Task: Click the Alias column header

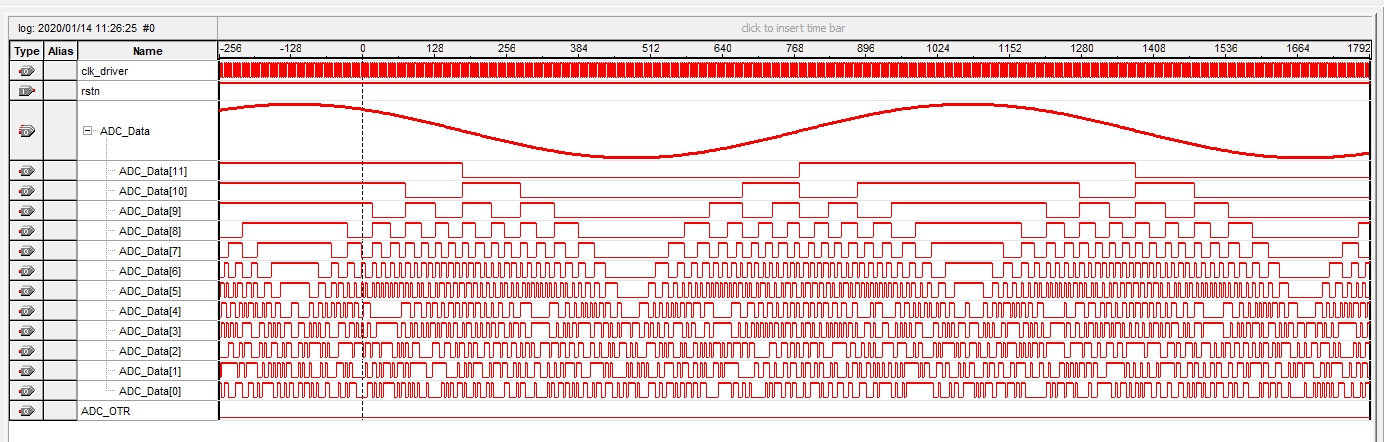Action: [60, 50]
